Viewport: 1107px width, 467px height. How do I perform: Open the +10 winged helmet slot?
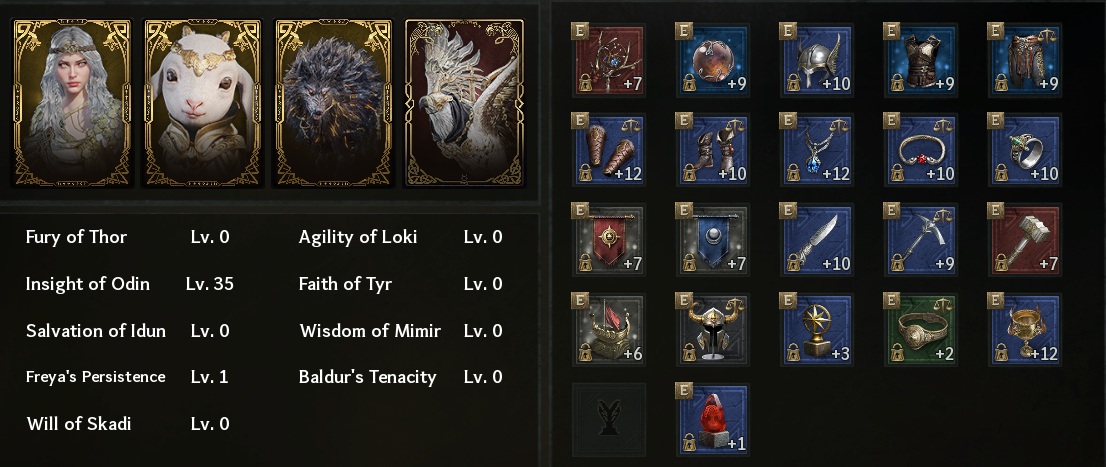click(816, 60)
